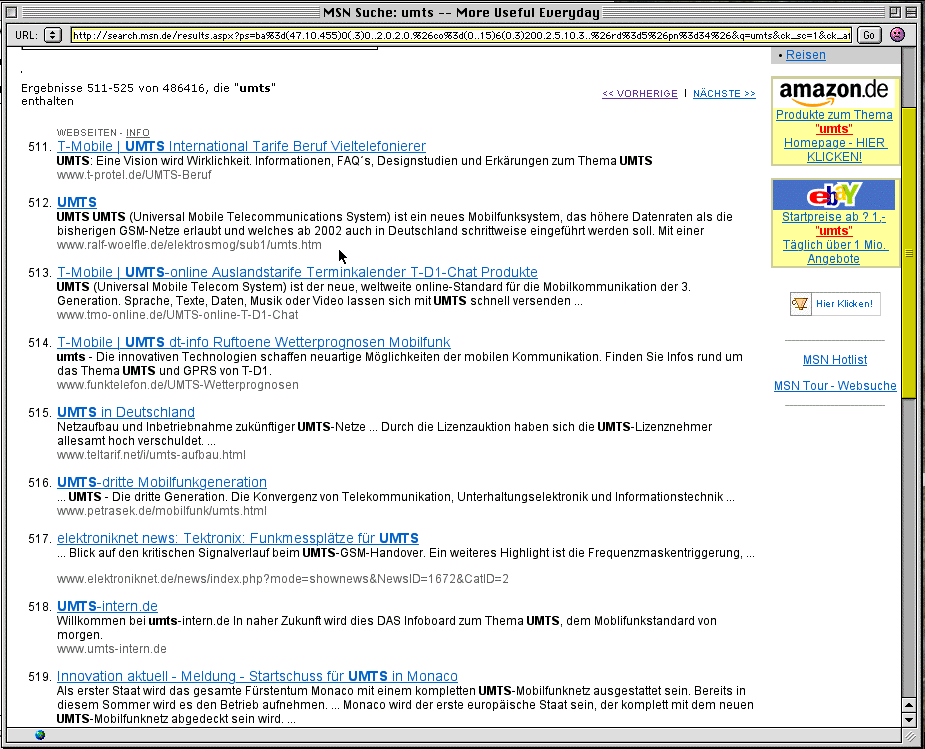Click the globe icon in the status bar
Screen dimensions: 925x749
(40, 735)
